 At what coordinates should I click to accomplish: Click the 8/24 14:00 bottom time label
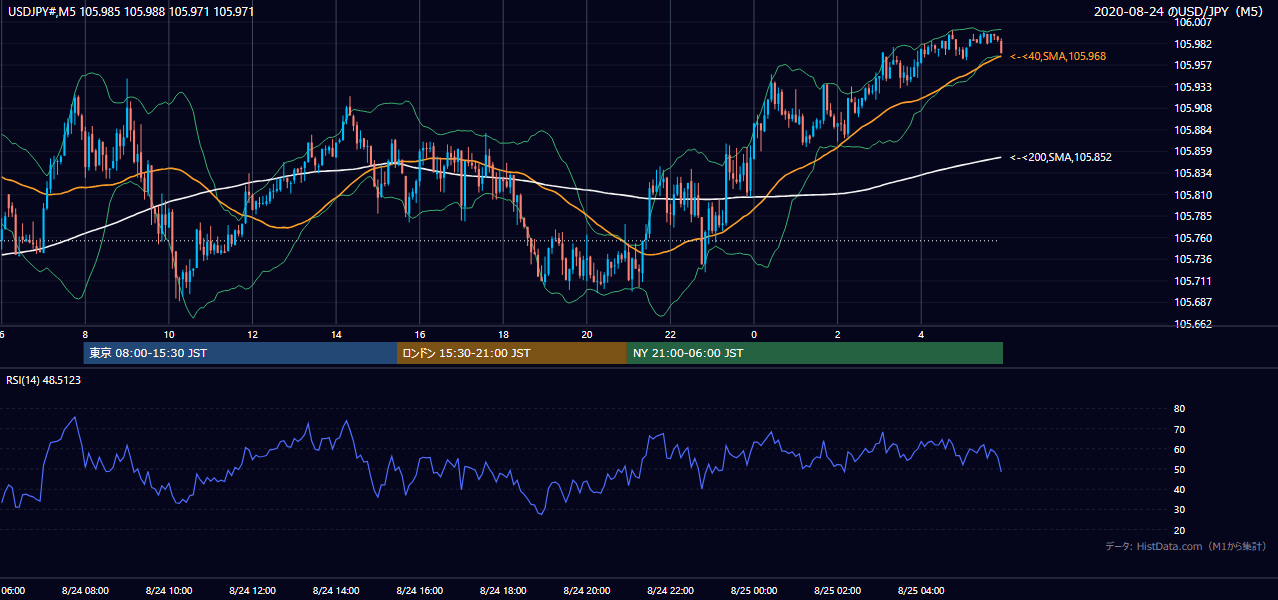[336, 590]
